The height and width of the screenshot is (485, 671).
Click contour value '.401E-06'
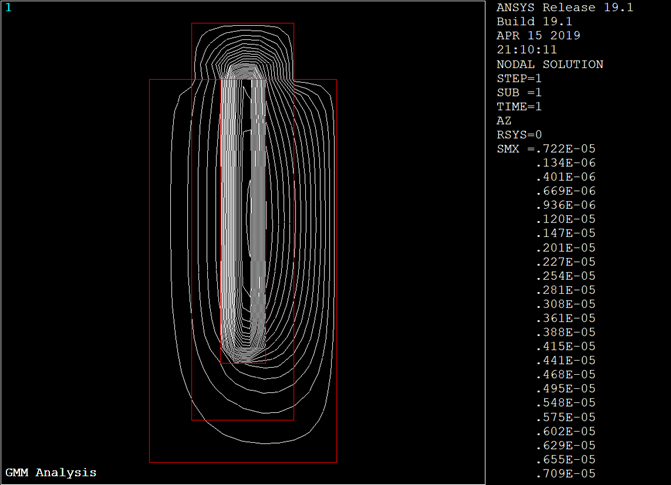(x=566, y=177)
